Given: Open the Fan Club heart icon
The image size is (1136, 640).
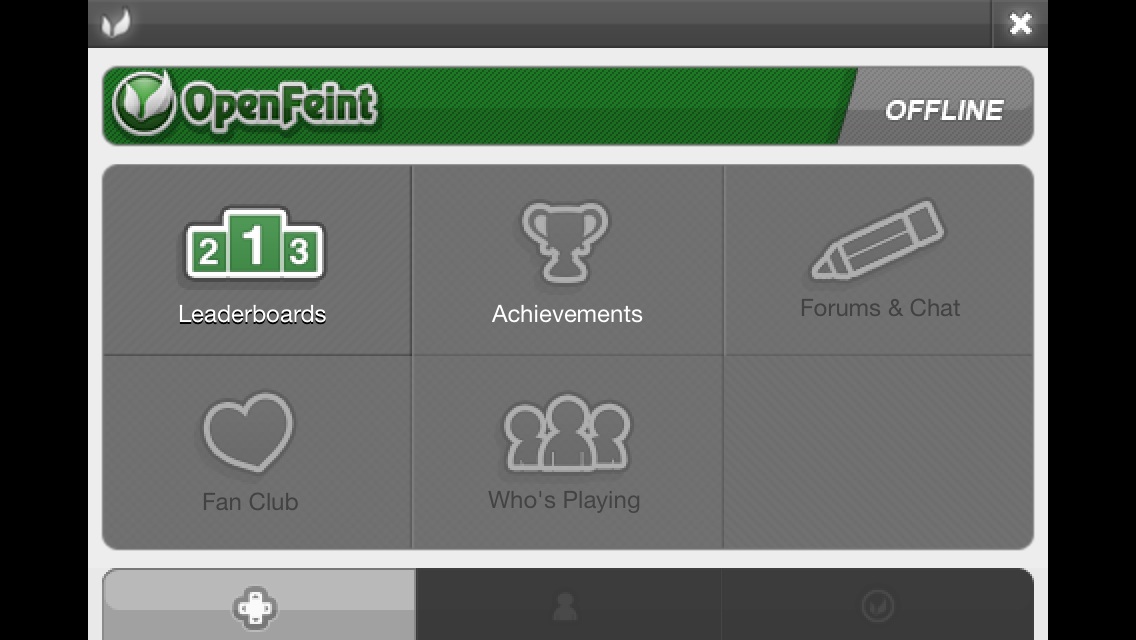Looking at the screenshot, I should click(248, 432).
